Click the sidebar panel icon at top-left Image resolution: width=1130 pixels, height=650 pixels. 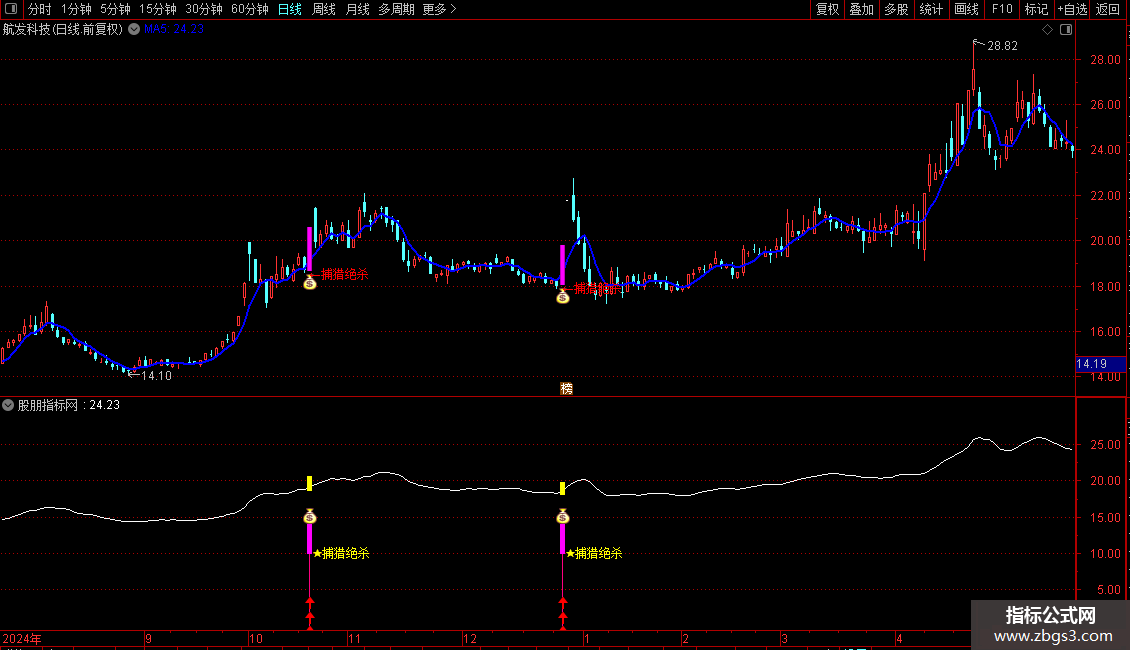point(11,9)
